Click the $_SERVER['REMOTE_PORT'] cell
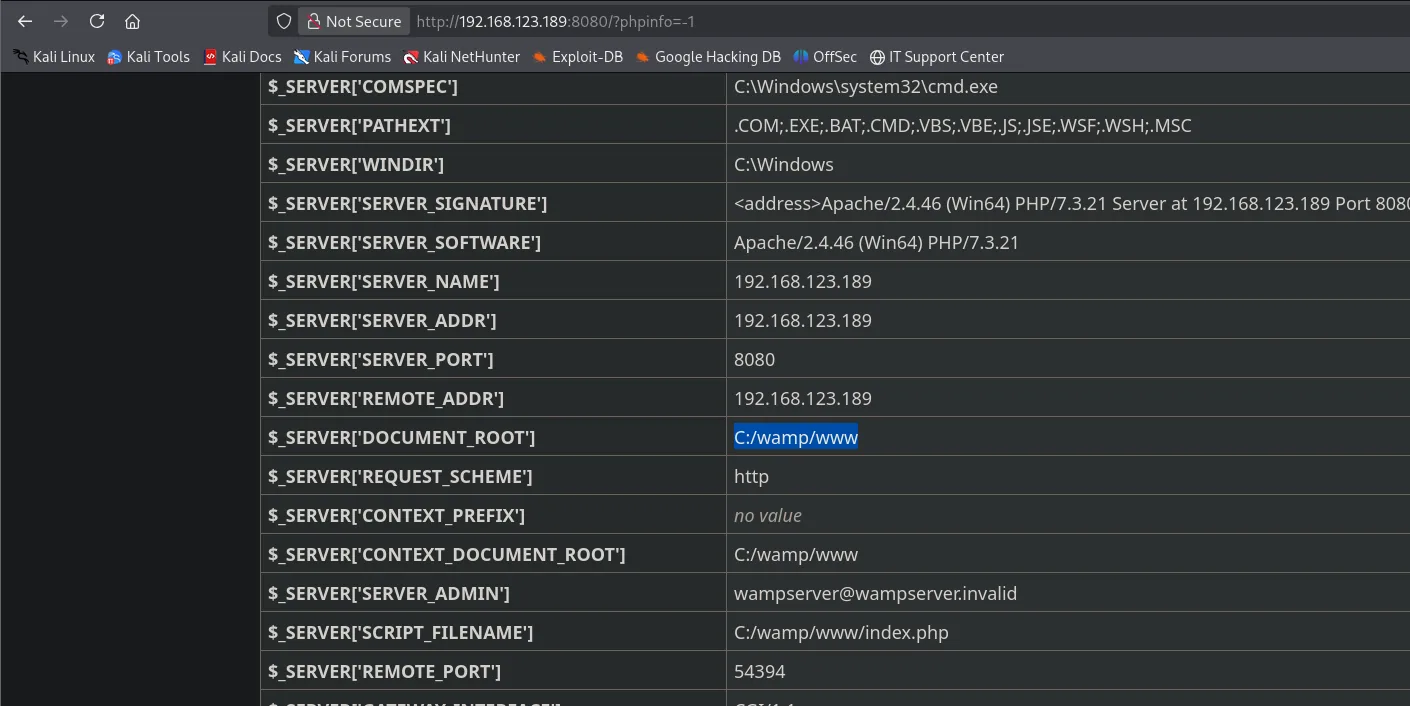Viewport: 1410px width, 706px height. (x=493, y=672)
